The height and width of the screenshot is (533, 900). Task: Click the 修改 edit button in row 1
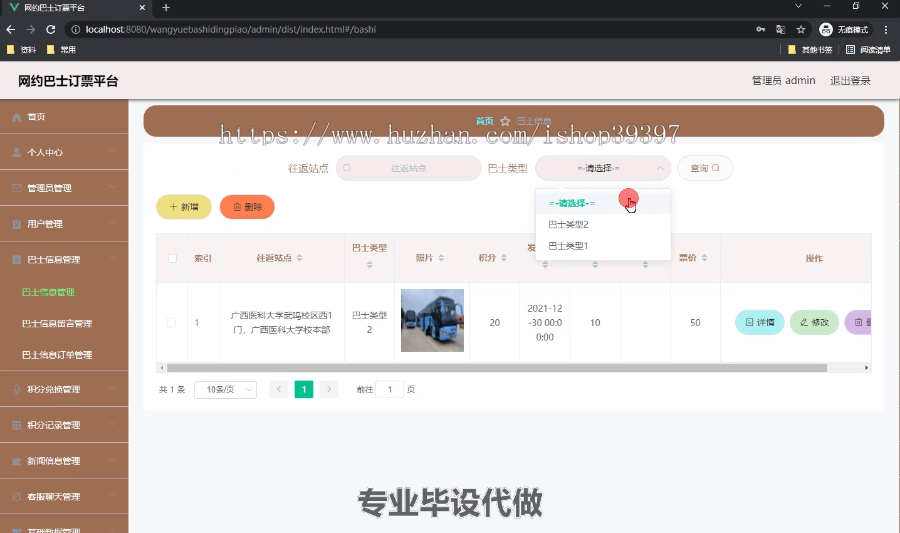point(814,322)
